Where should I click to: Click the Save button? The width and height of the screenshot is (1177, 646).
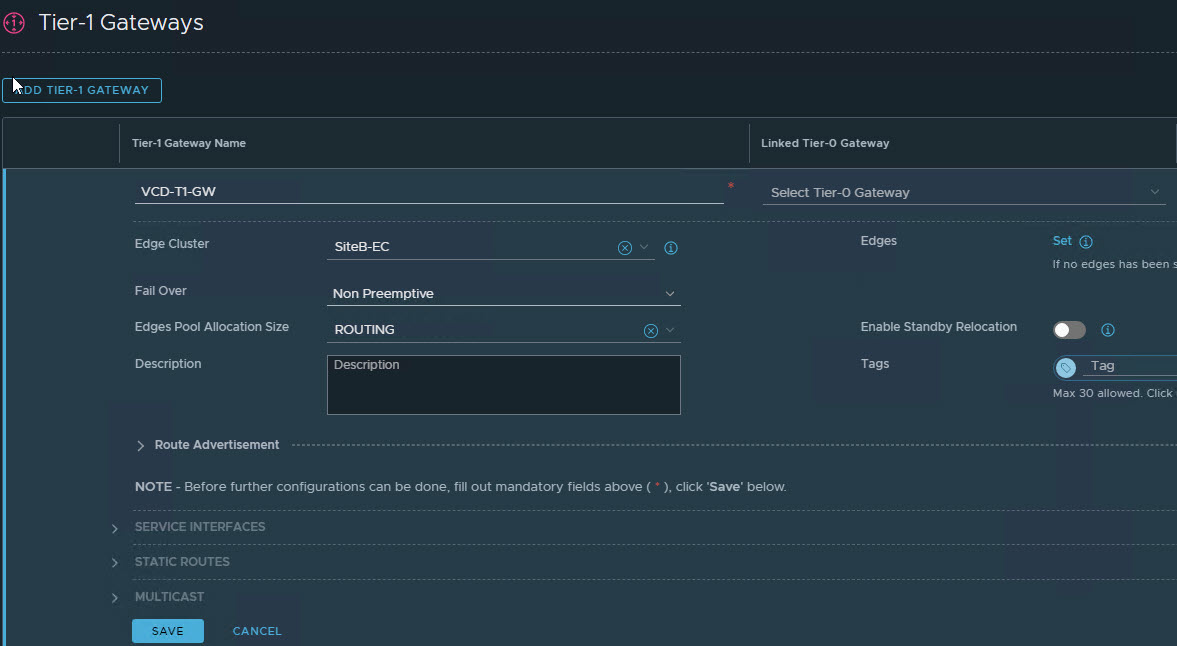point(167,631)
